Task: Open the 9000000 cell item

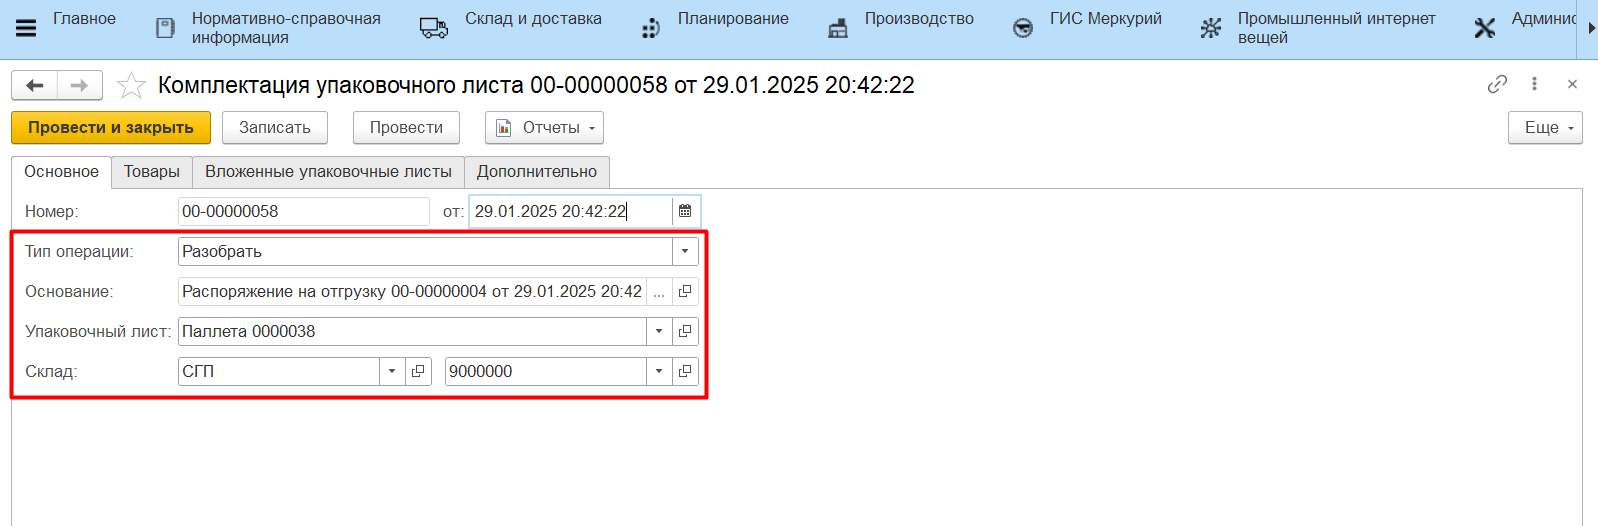Action: point(685,371)
